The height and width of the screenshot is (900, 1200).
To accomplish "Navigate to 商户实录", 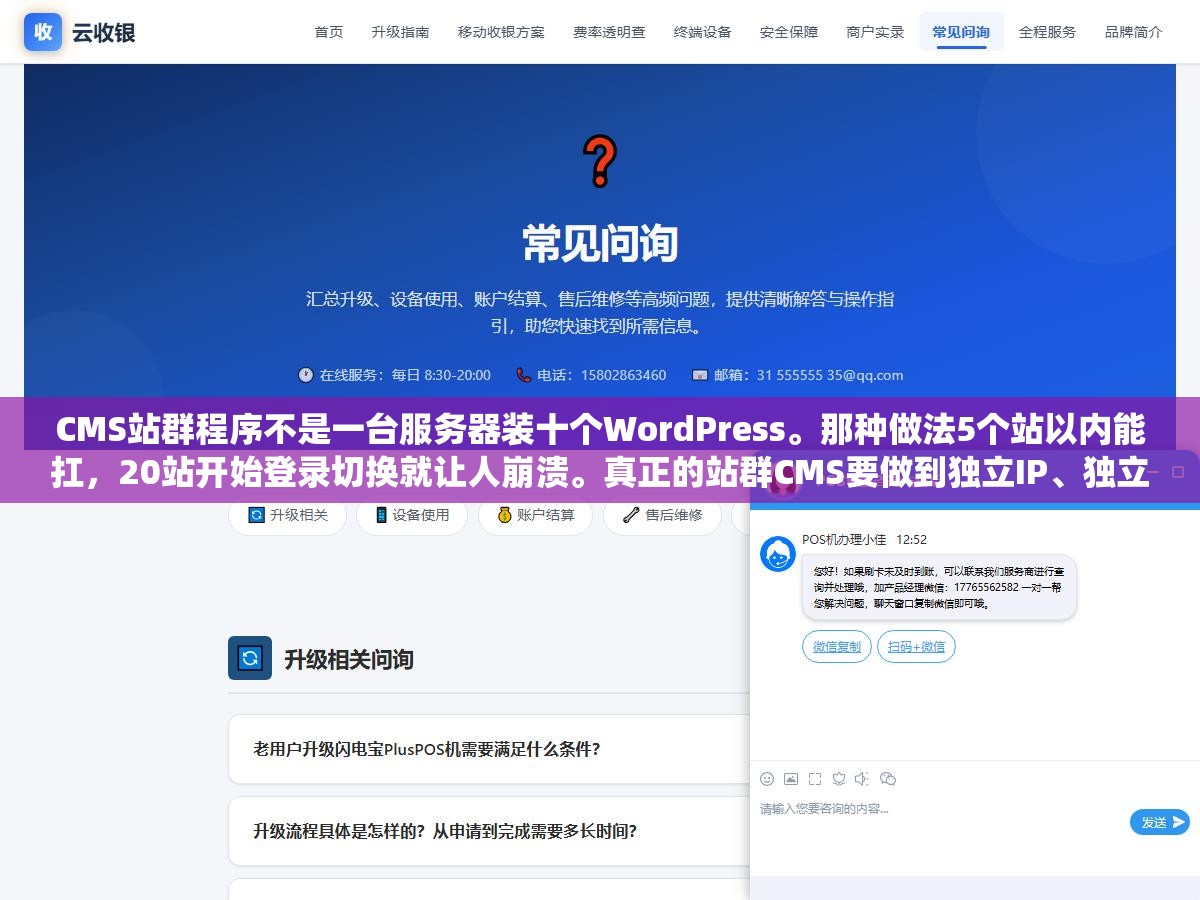I will pyautogui.click(x=875, y=32).
